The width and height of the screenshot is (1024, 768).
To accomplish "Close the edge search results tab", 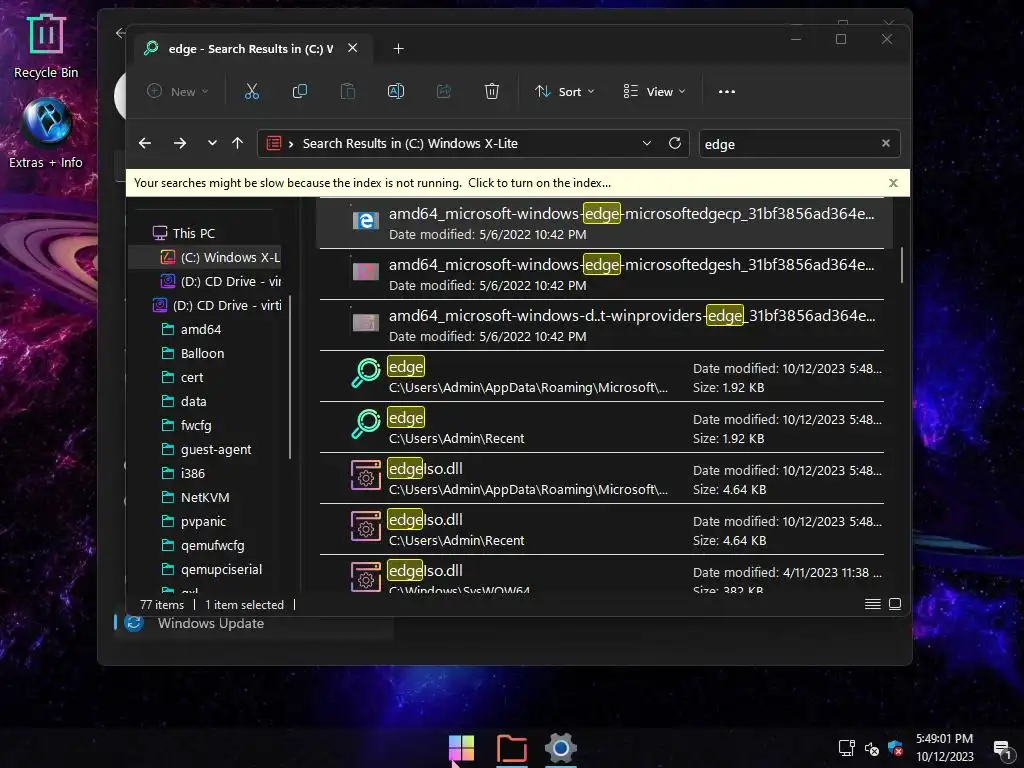I will coord(353,48).
